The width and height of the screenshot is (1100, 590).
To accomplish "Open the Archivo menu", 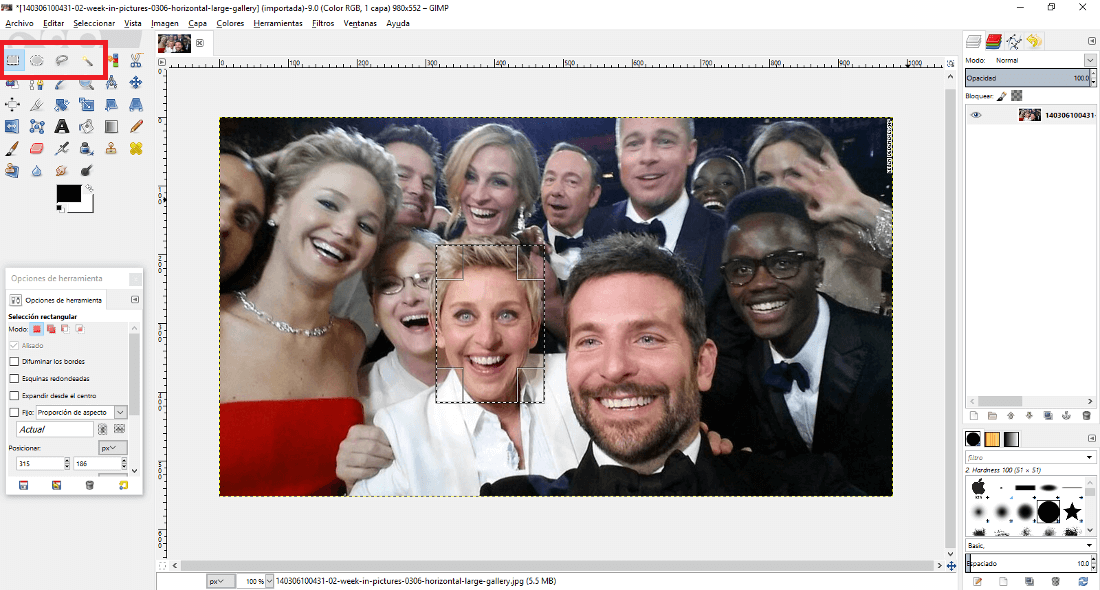I will coord(20,23).
